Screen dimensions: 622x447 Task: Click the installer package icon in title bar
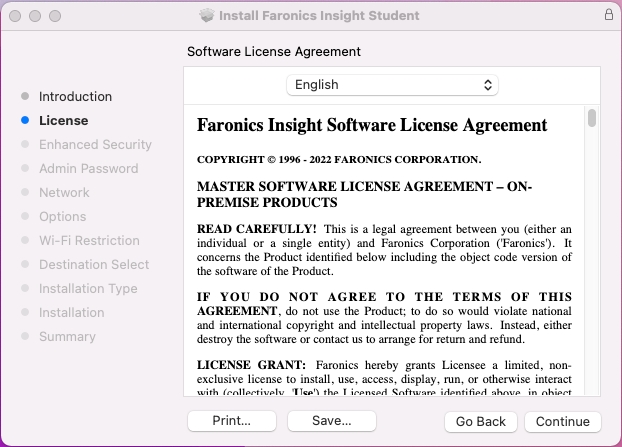point(207,16)
